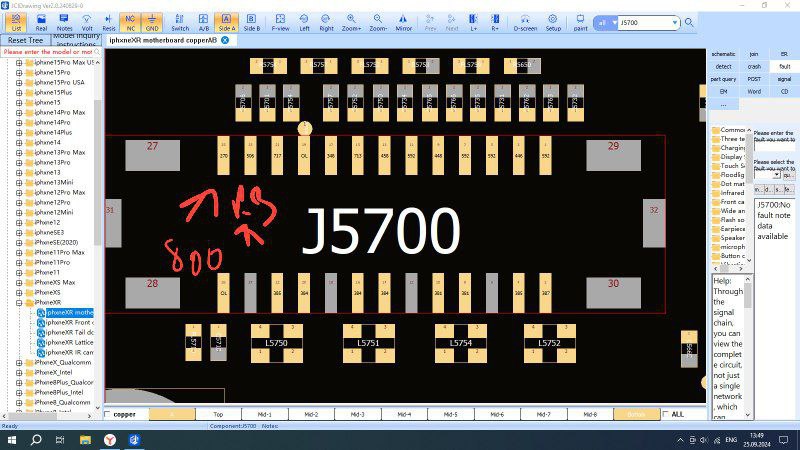Click the Word button
Image resolution: width=800 pixels, height=450 pixels.
coord(754,92)
